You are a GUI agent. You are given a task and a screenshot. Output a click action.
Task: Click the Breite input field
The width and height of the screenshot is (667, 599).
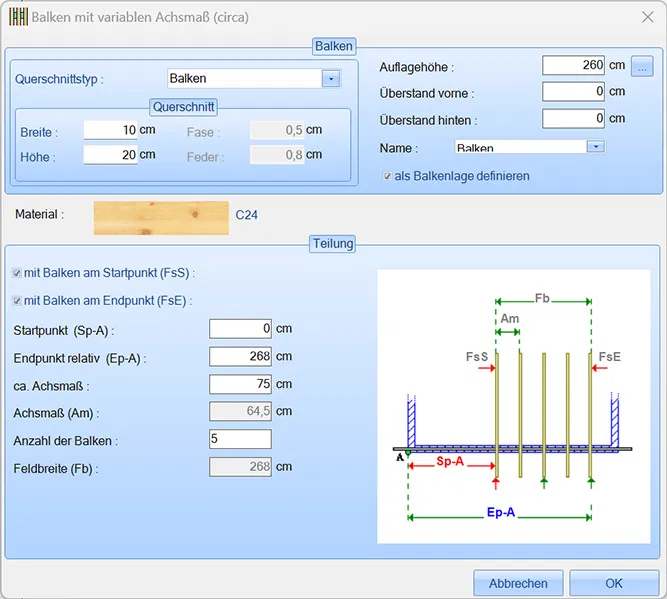pyautogui.click(x=110, y=130)
